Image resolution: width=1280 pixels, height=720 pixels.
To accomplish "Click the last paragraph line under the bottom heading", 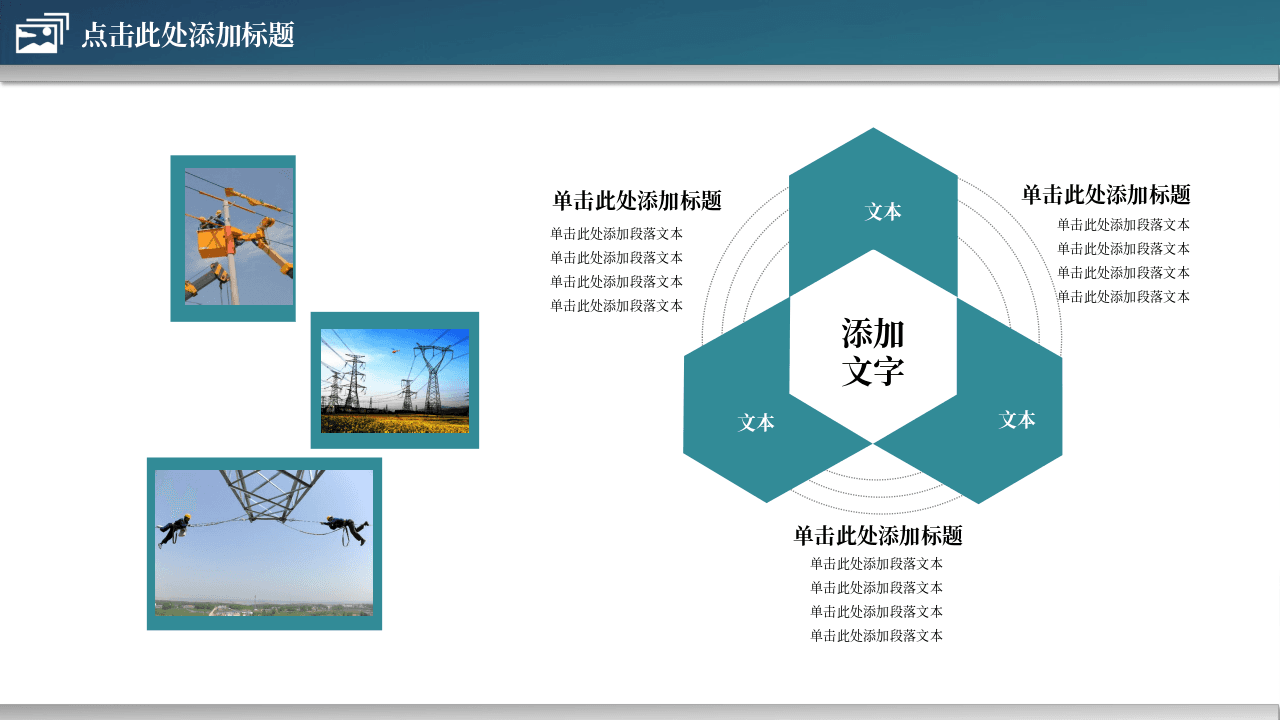I will coord(877,636).
